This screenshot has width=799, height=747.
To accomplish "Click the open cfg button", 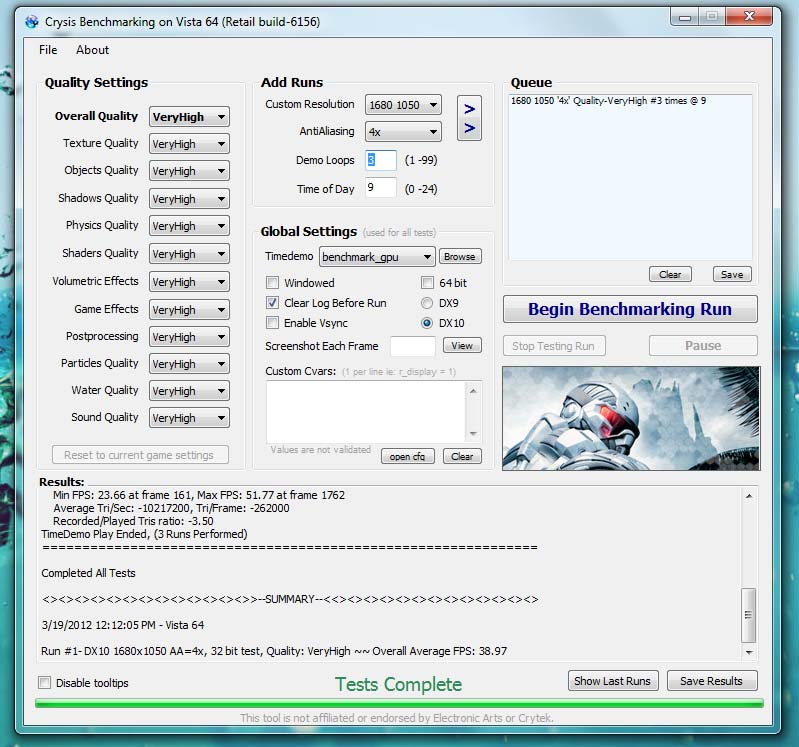I will (407, 456).
